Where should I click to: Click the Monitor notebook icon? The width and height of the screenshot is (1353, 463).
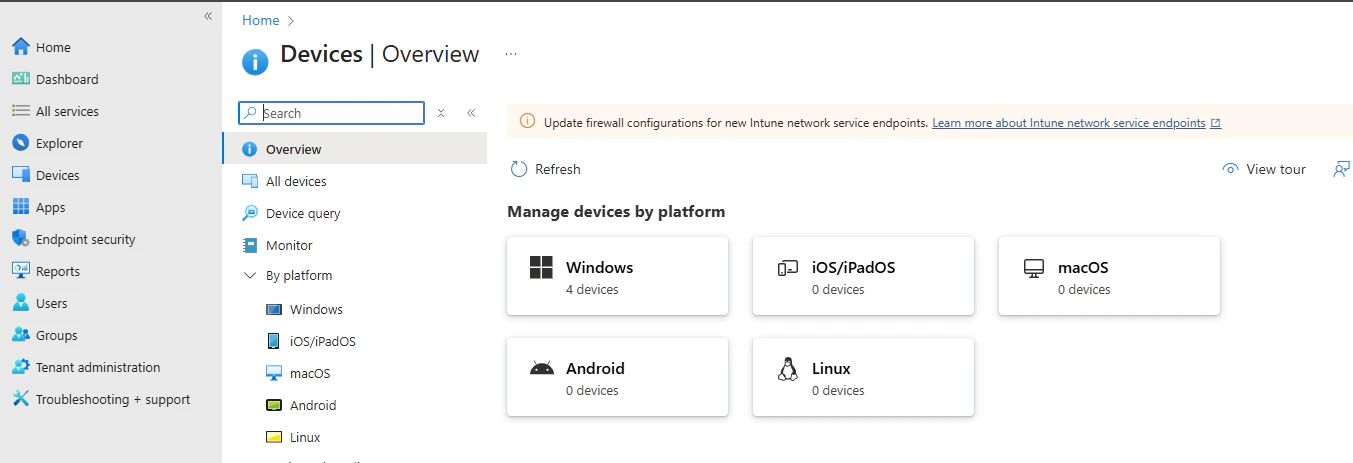click(x=250, y=245)
